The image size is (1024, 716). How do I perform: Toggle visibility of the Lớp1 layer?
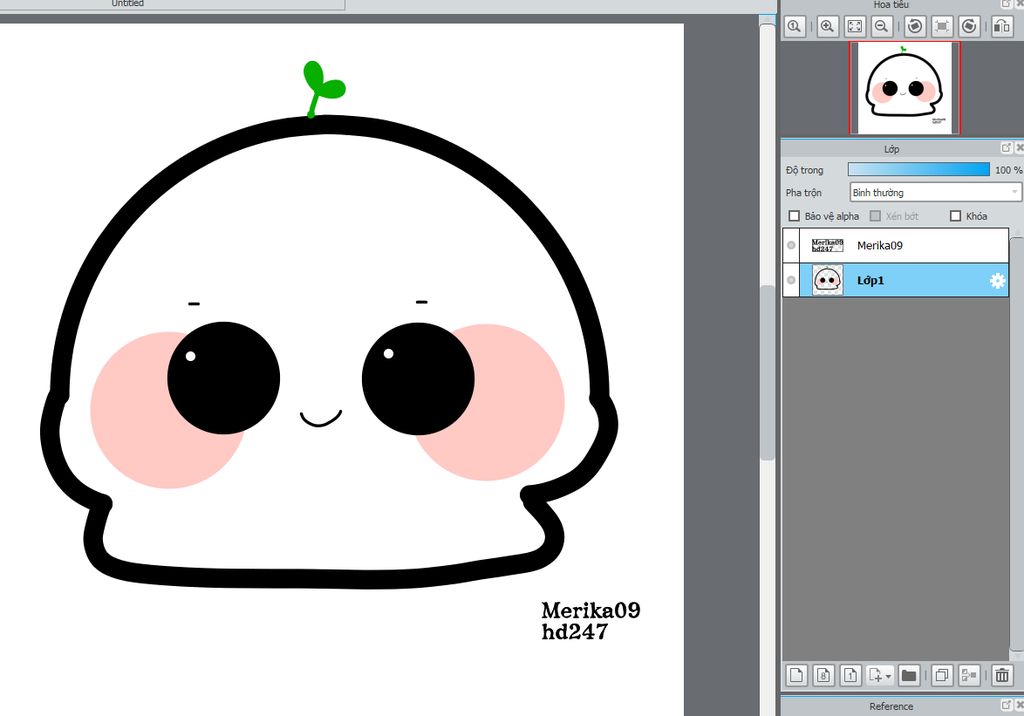point(791,280)
